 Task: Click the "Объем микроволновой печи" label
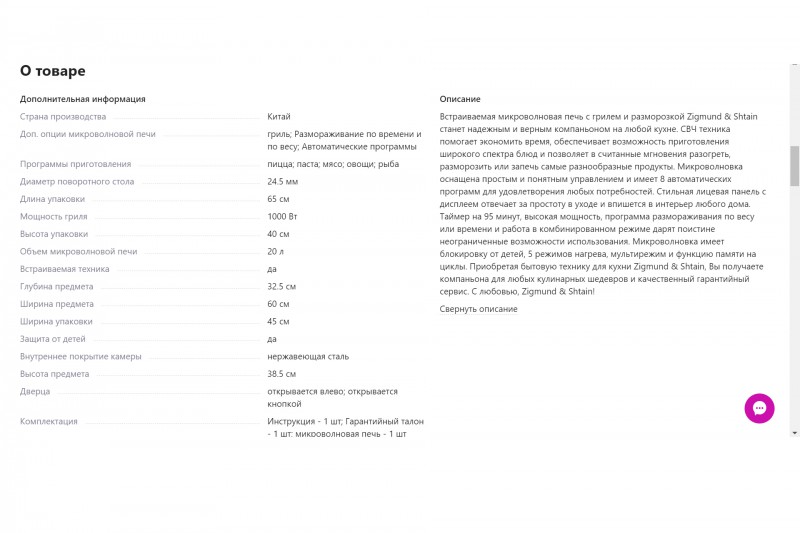[79, 251]
